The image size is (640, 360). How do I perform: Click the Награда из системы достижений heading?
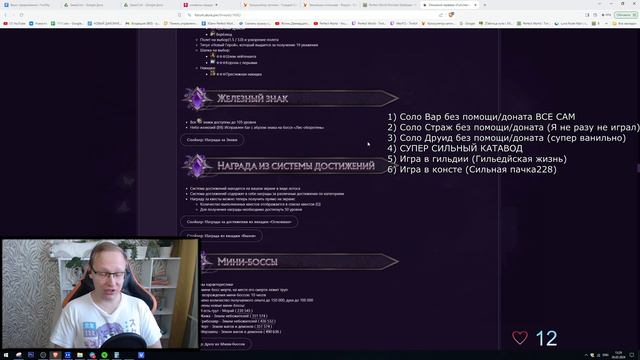[296, 166]
